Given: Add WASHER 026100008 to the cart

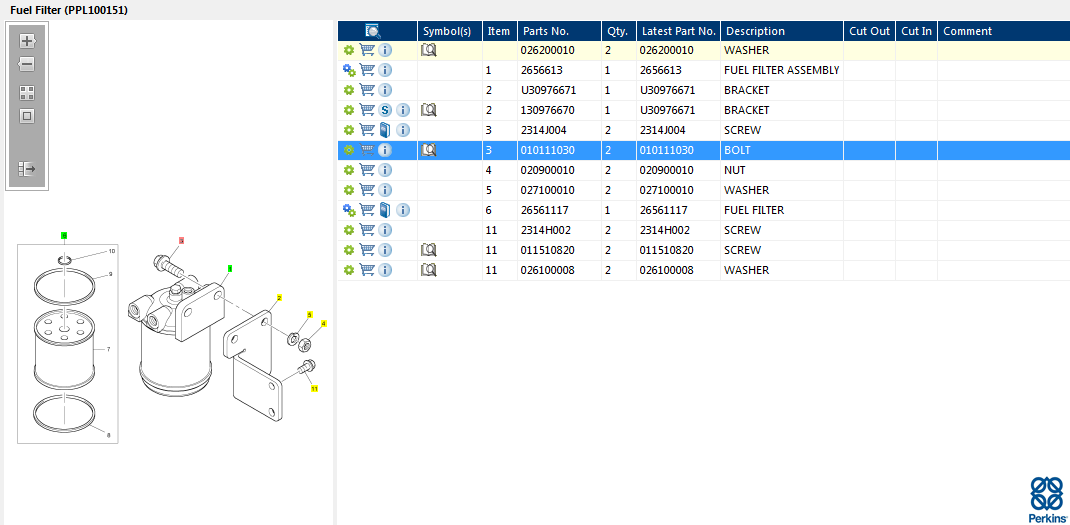Looking at the screenshot, I should [x=367, y=270].
